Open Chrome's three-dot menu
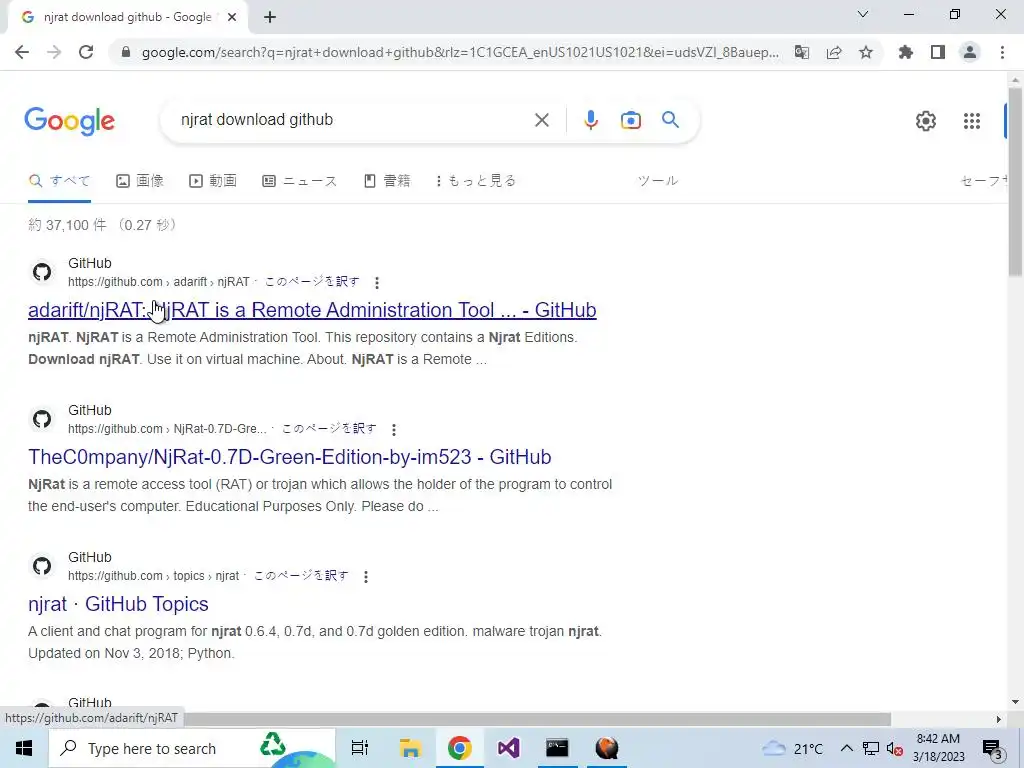Image resolution: width=1024 pixels, height=768 pixels. (x=1002, y=52)
